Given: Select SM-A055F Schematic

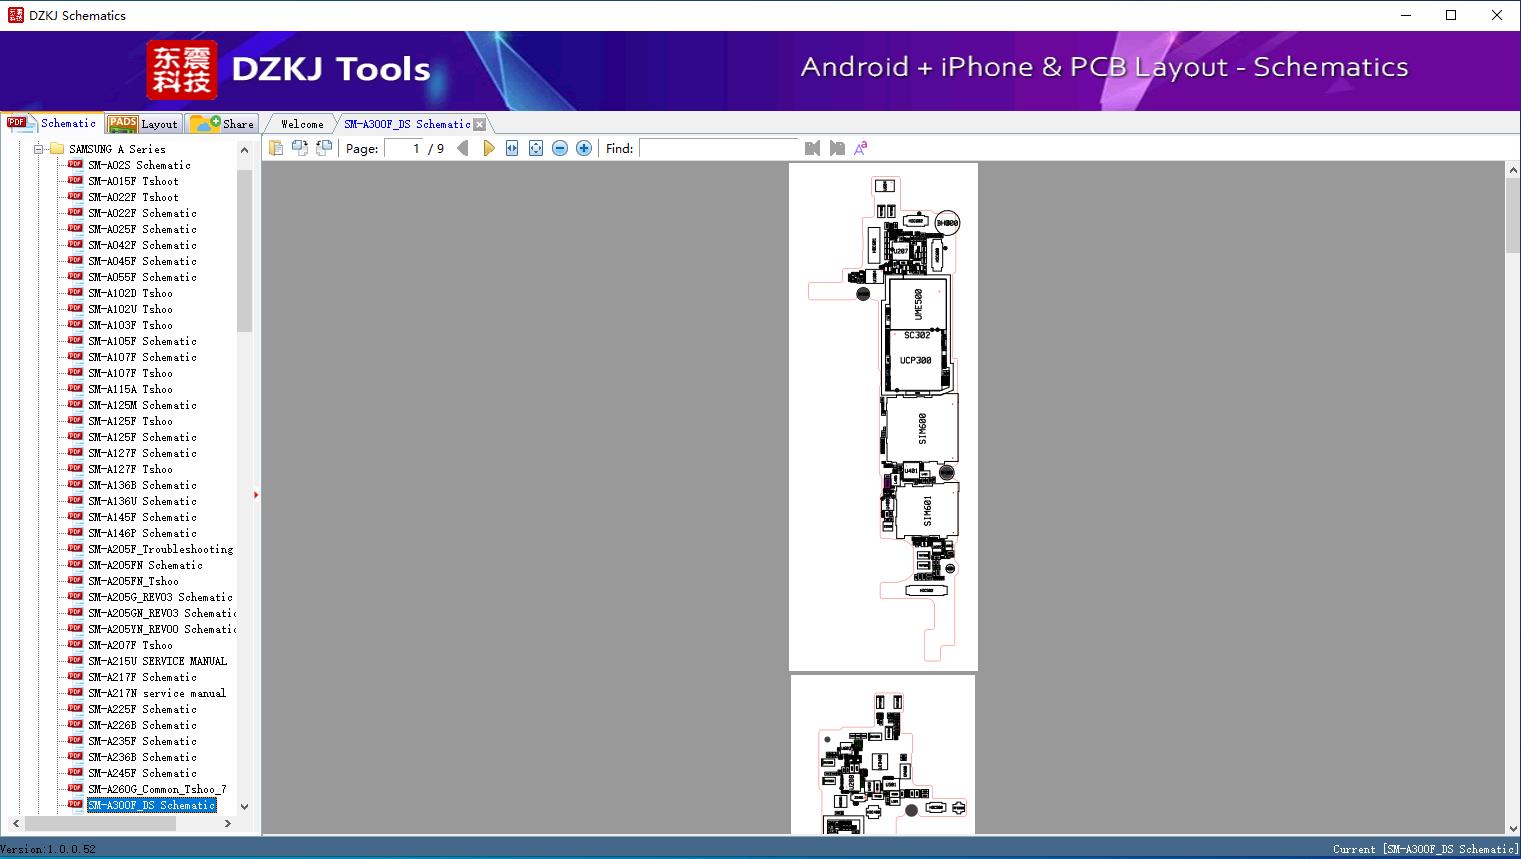Looking at the screenshot, I should (142, 277).
